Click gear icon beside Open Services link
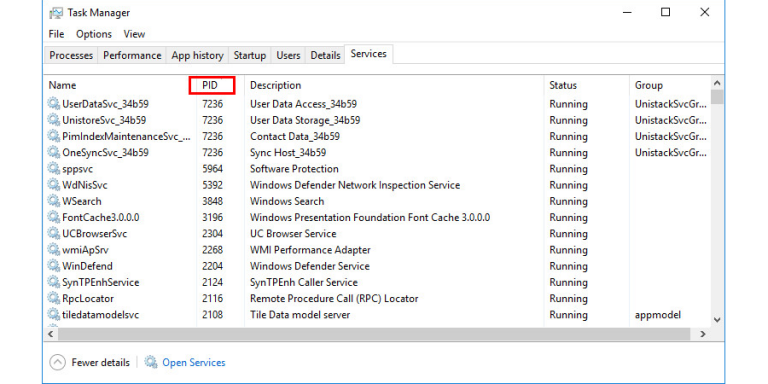Image resolution: width=768 pixels, height=384 pixels. [151, 362]
